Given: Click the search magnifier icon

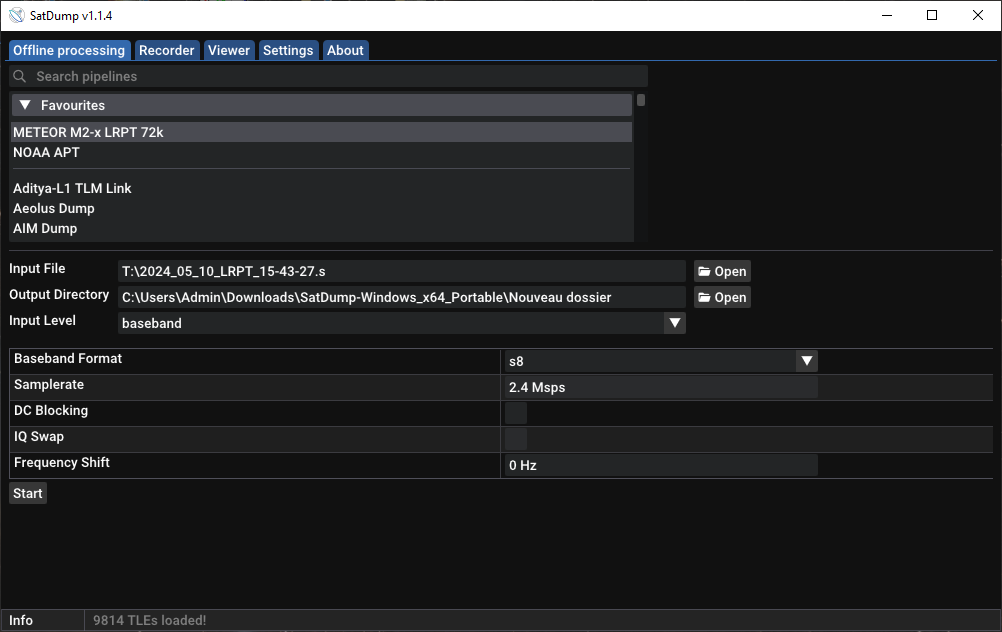Looking at the screenshot, I should [x=20, y=76].
